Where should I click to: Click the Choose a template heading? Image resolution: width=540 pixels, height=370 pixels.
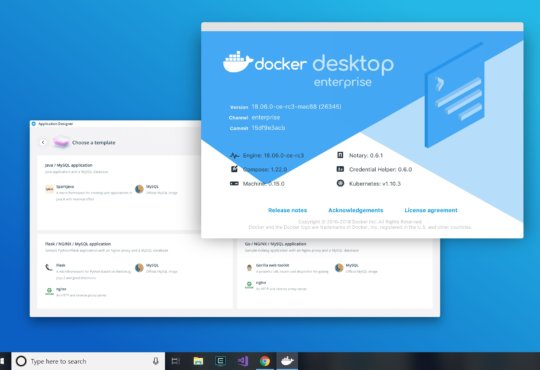tap(94, 143)
